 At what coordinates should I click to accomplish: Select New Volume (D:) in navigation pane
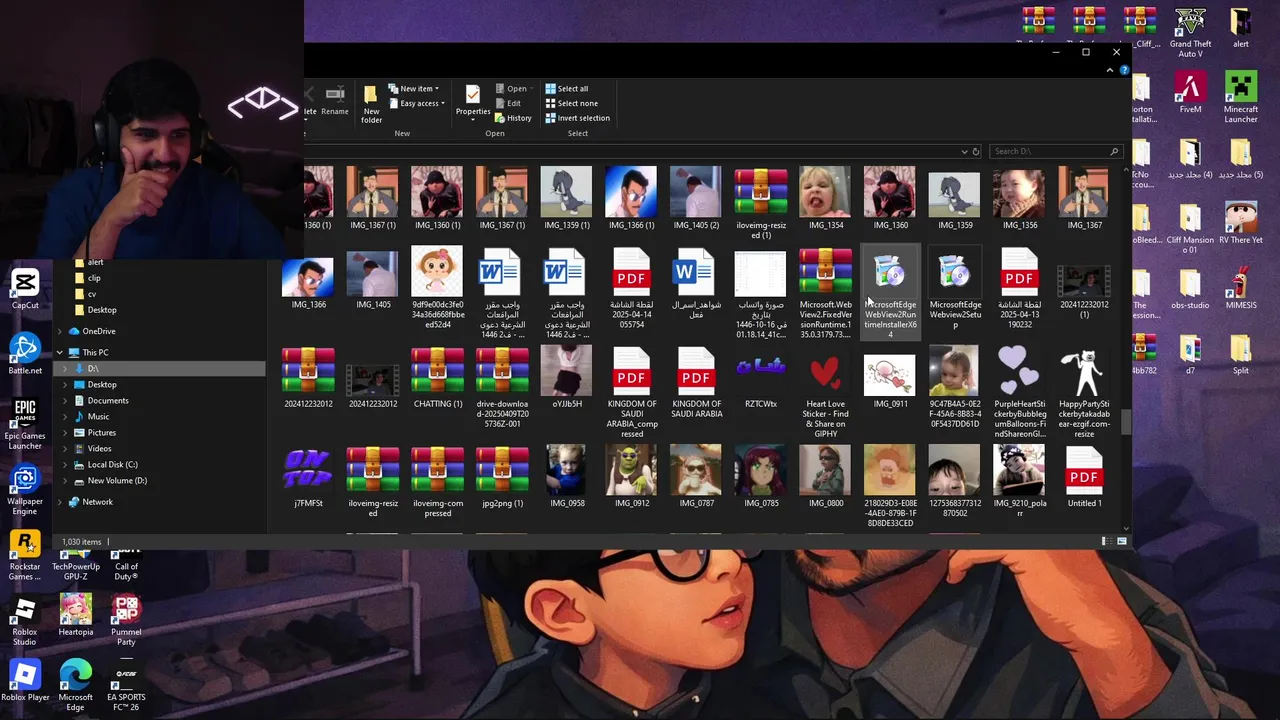(117, 480)
